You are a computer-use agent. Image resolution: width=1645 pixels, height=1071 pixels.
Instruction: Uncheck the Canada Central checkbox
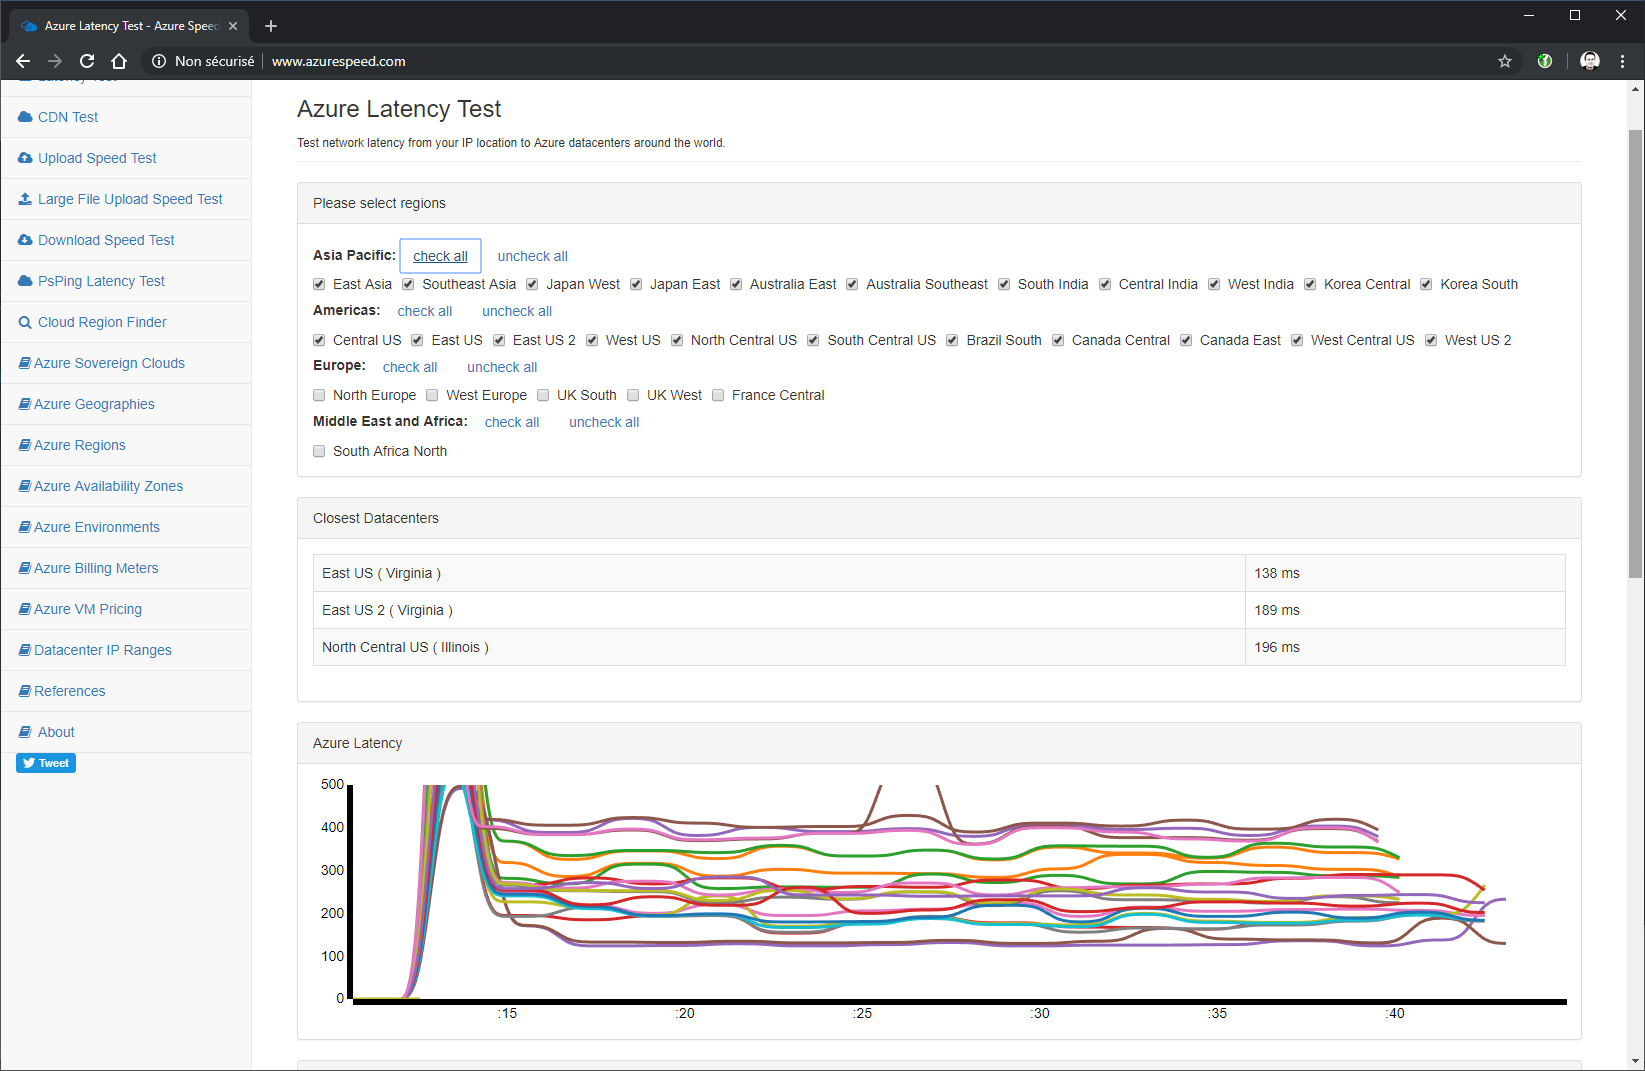pos(1058,340)
